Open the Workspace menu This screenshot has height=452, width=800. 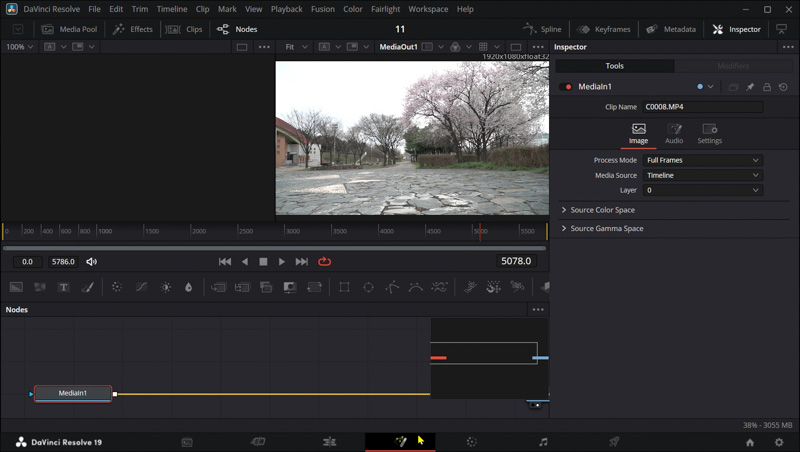(x=428, y=9)
